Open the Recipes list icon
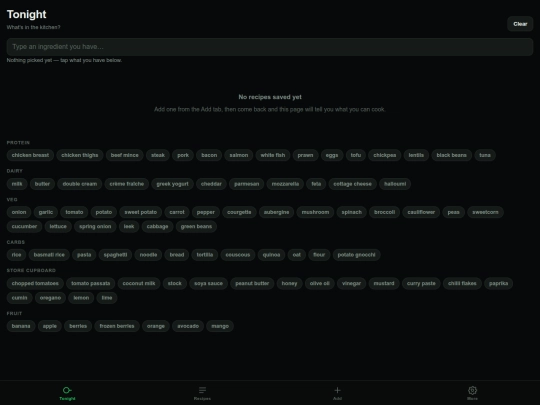The image size is (540, 405). click(202, 390)
